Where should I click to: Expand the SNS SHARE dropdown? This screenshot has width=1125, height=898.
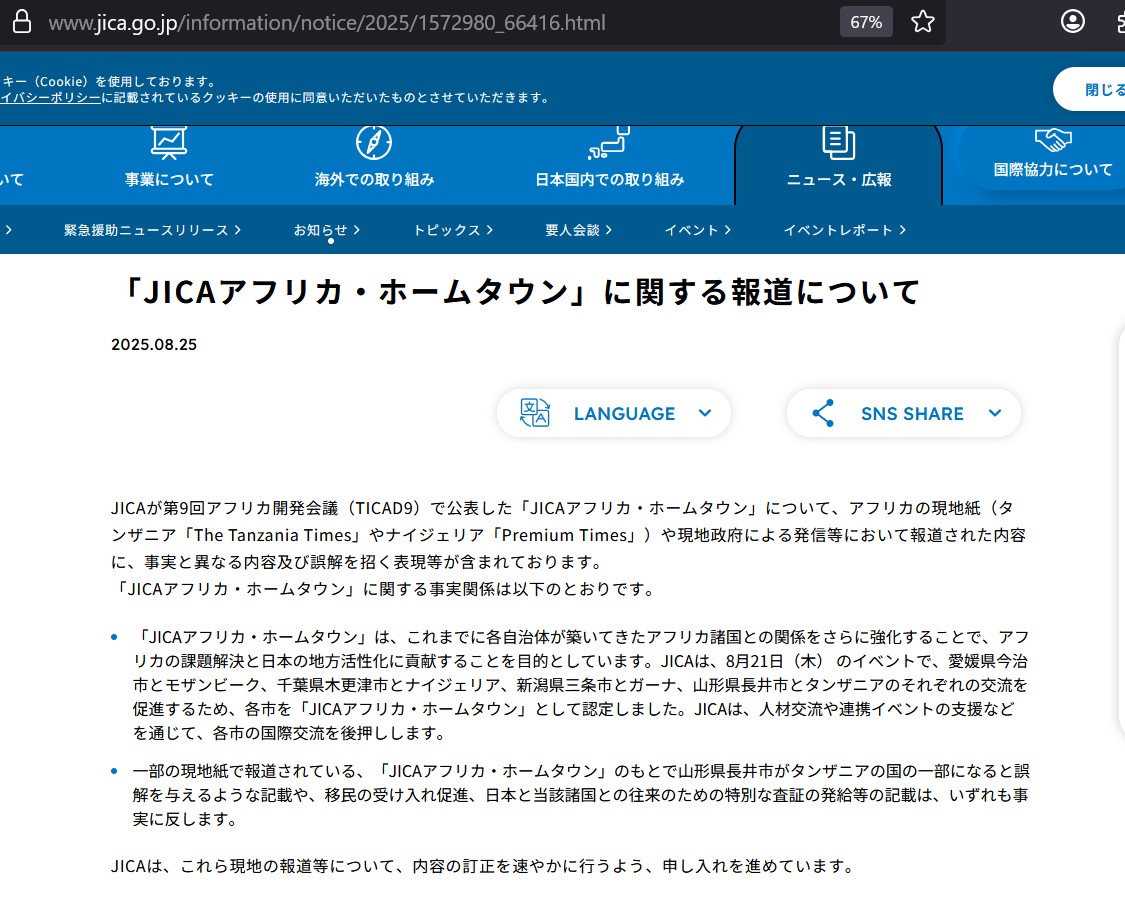tap(994, 413)
